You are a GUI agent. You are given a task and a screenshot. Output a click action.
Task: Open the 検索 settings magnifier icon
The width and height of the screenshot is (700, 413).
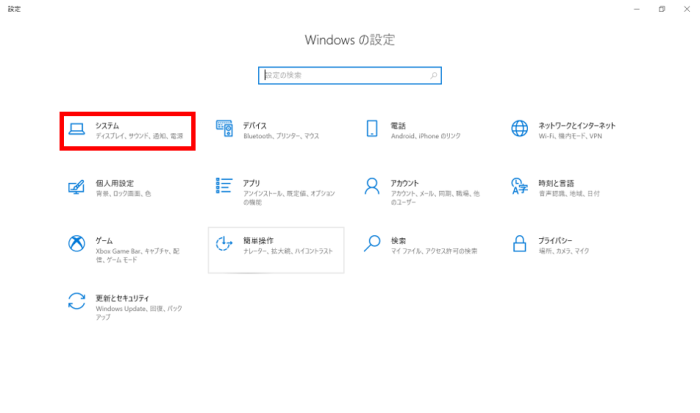pyautogui.click(x=372, y=244)
